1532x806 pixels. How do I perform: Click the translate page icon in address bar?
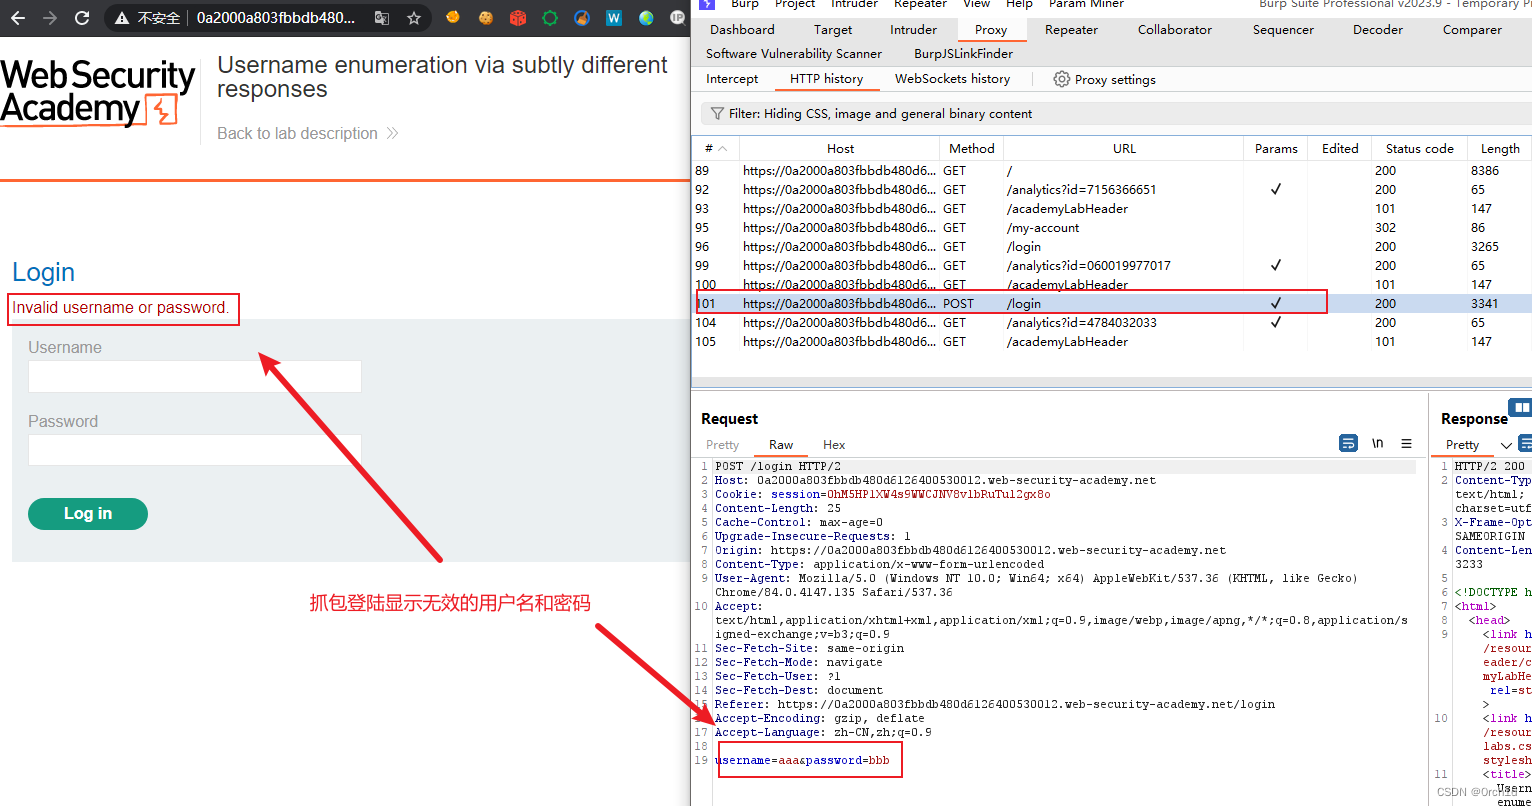pyautogui.click(x=382, y=18)
